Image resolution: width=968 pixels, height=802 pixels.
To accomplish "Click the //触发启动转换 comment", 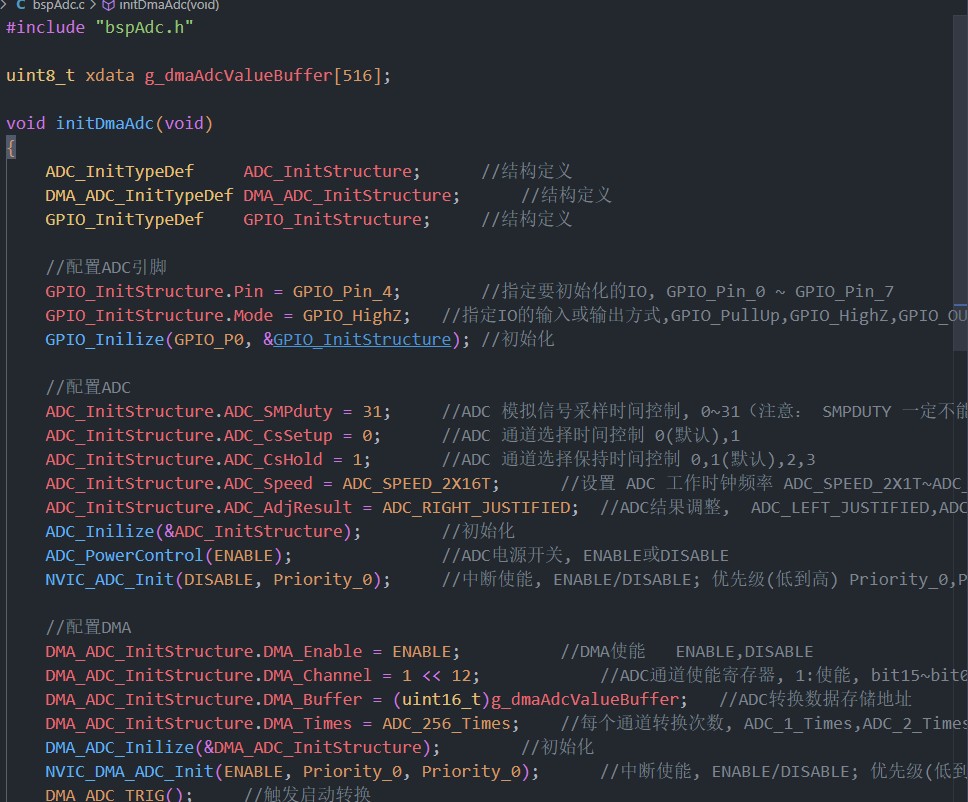I will pyautogui.click(x=307, y=794).
